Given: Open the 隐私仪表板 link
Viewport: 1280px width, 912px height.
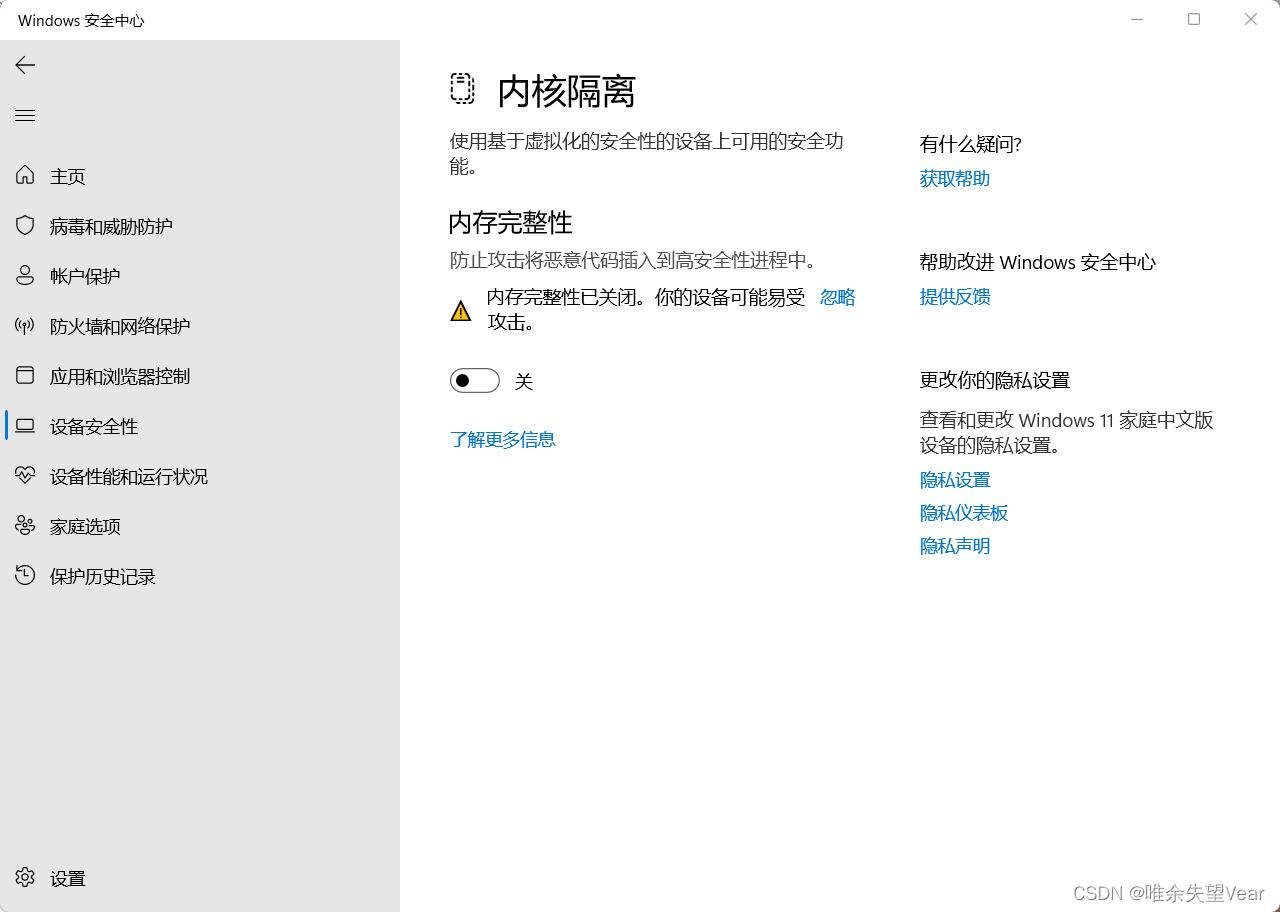Looking at the screenshot, I should point(964,513).
